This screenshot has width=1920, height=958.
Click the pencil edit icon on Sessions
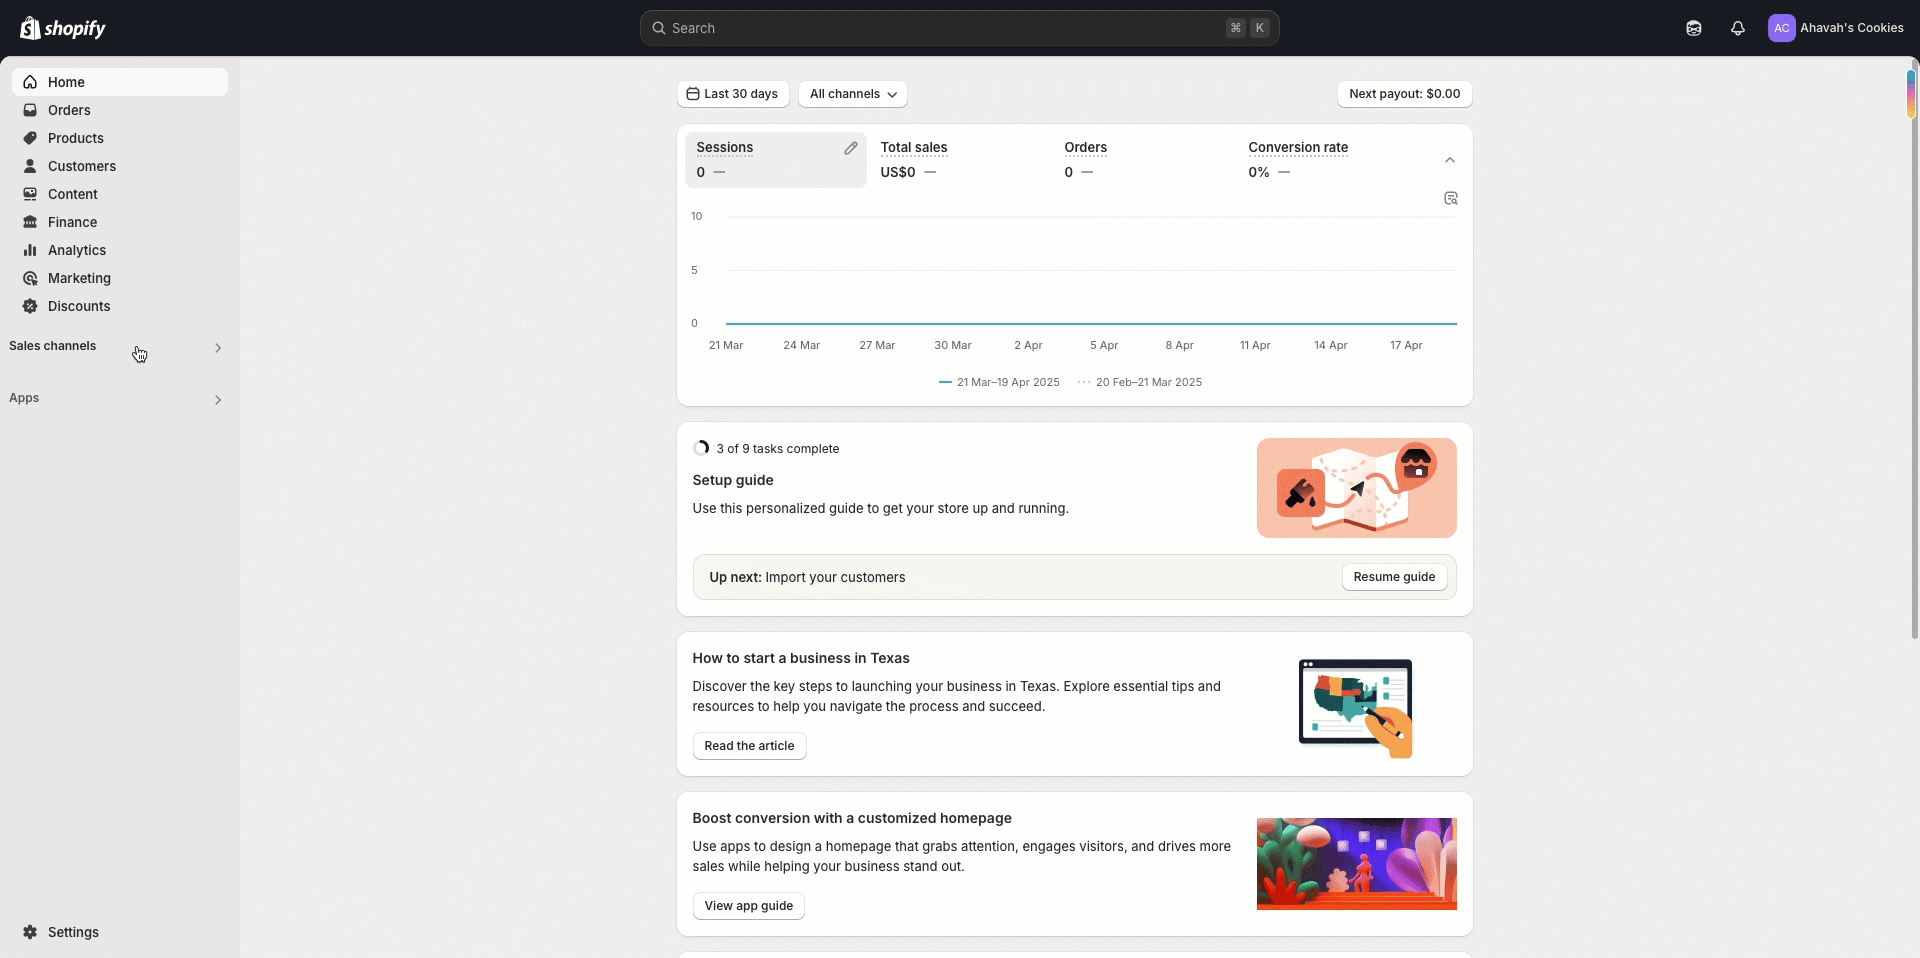tap(851, 148)
